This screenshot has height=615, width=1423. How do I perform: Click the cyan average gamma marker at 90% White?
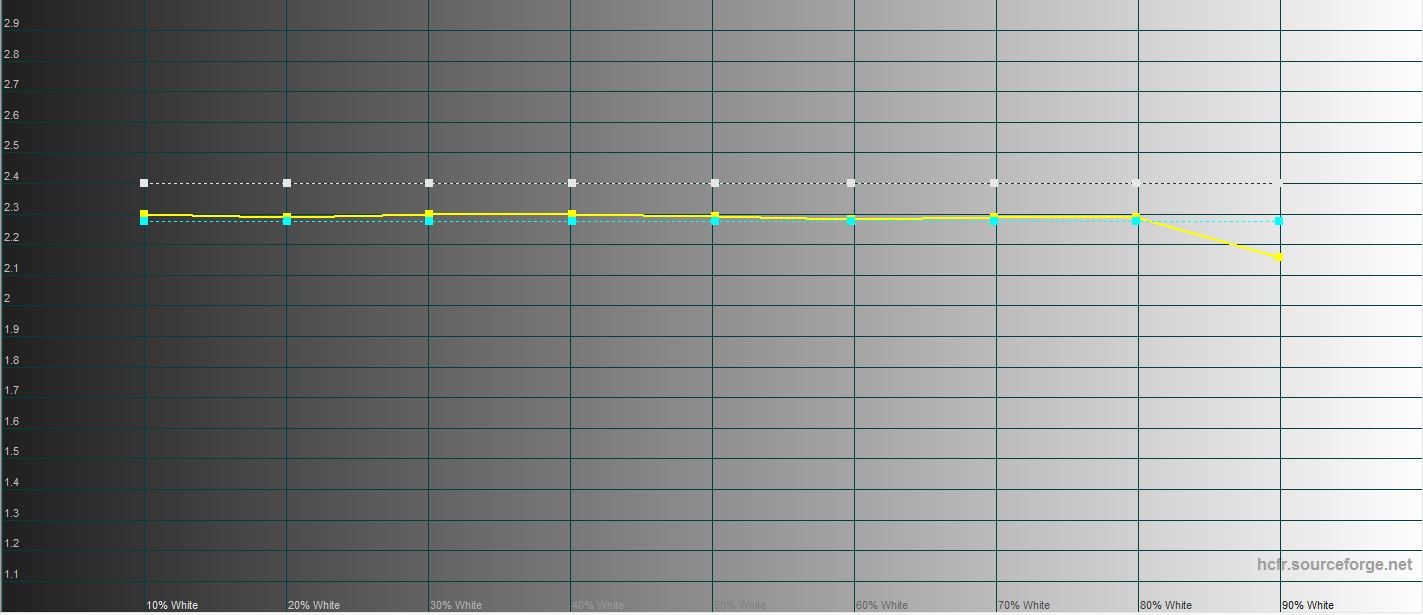tap(1279, 221)
